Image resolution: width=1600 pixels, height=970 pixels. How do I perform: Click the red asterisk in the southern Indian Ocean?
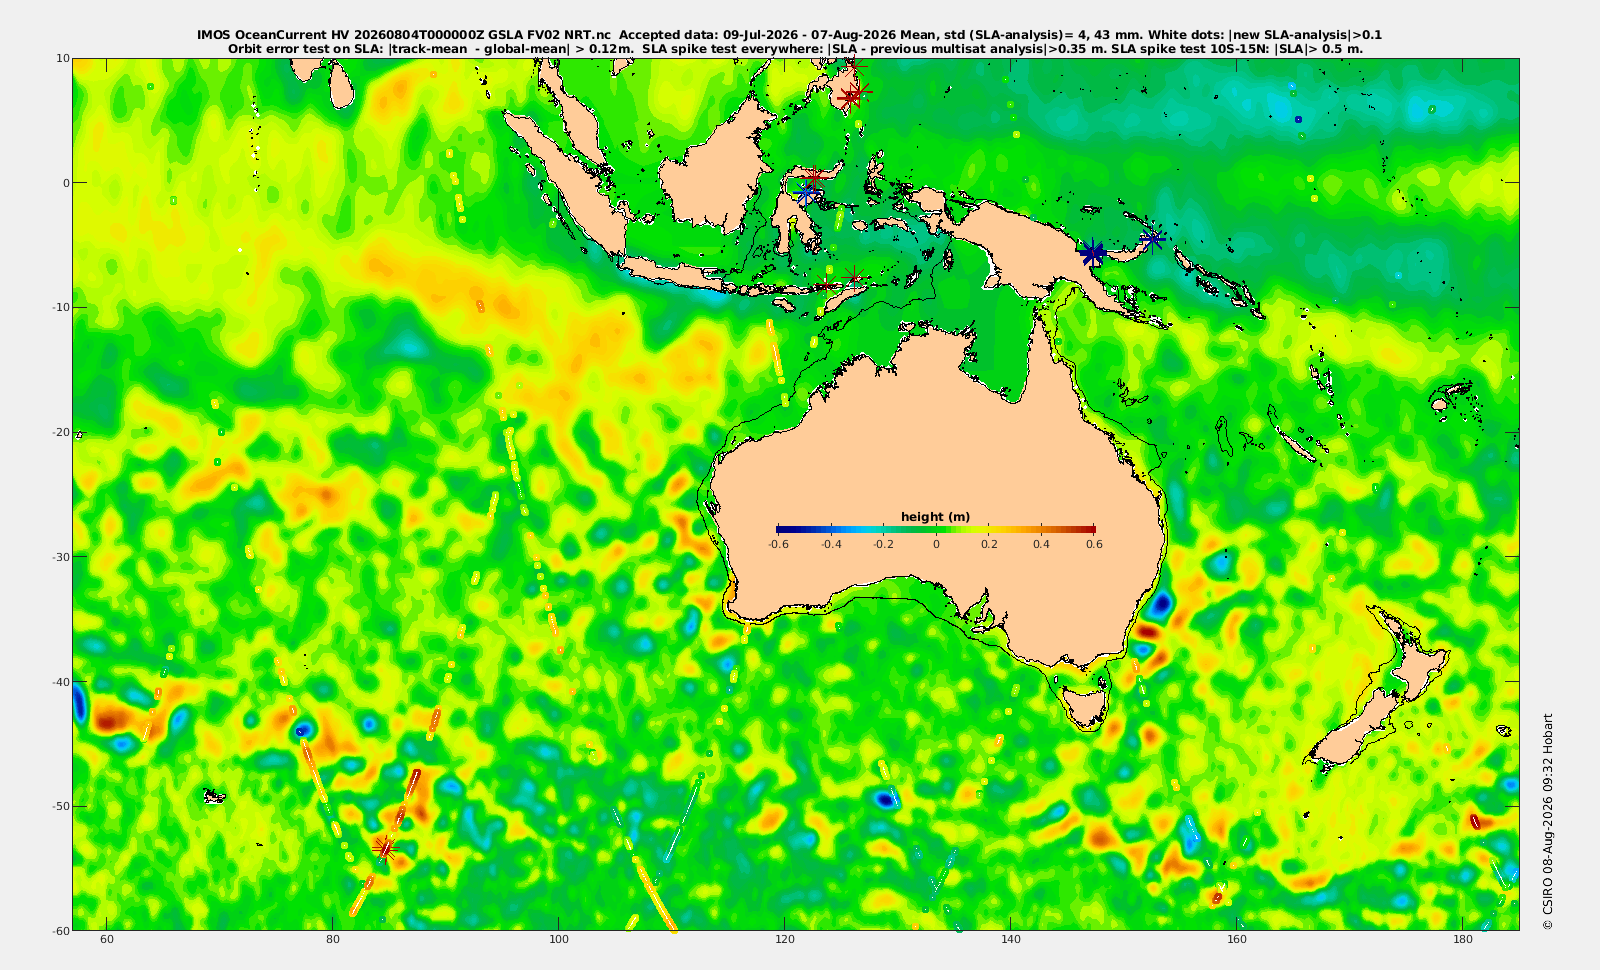pyautogui.click(x=384, y=849)
